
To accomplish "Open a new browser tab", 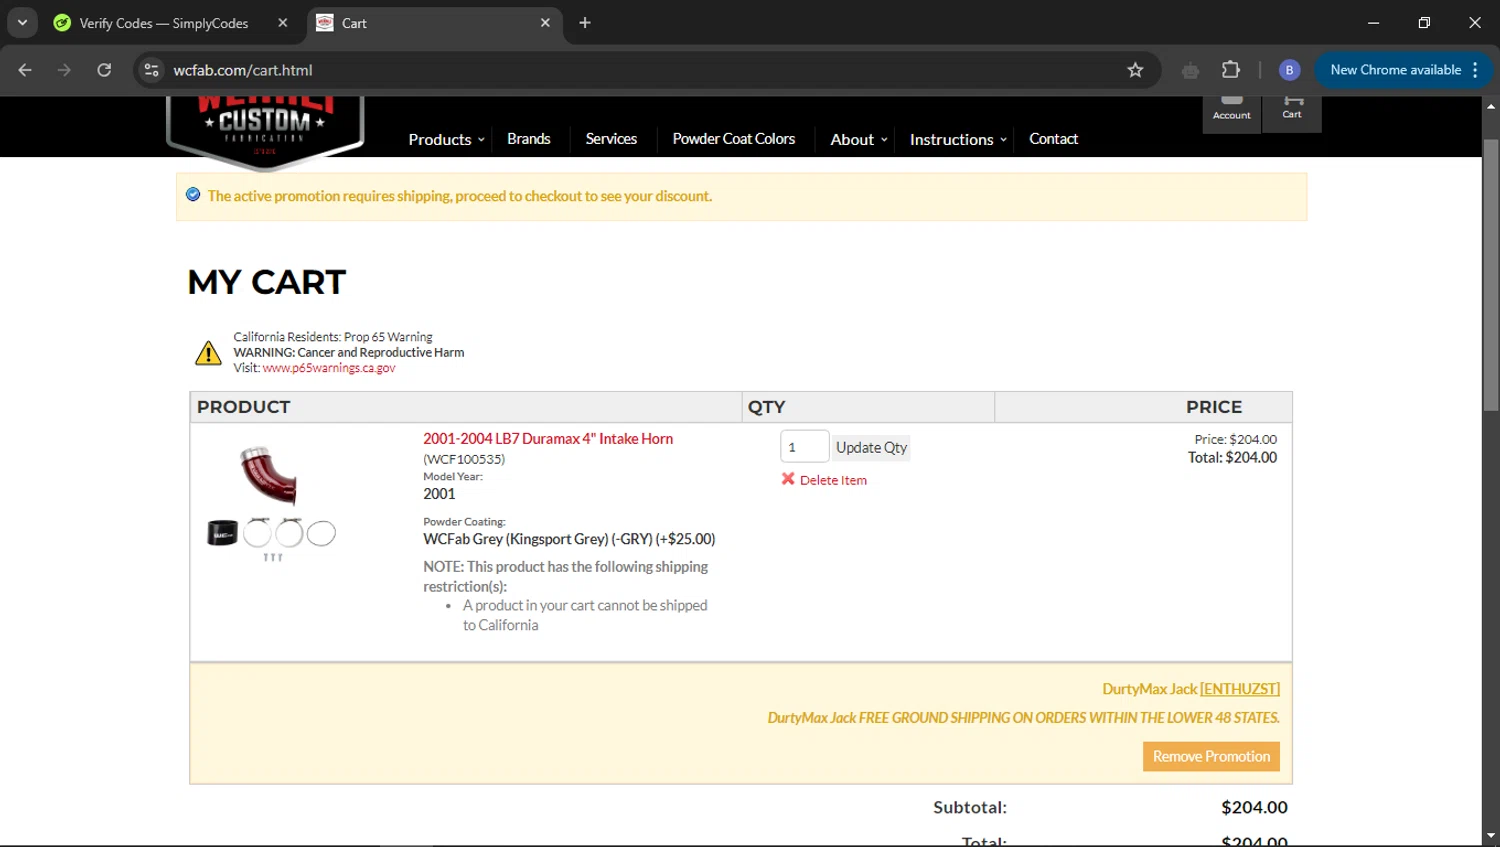I will tap(585, 22).
